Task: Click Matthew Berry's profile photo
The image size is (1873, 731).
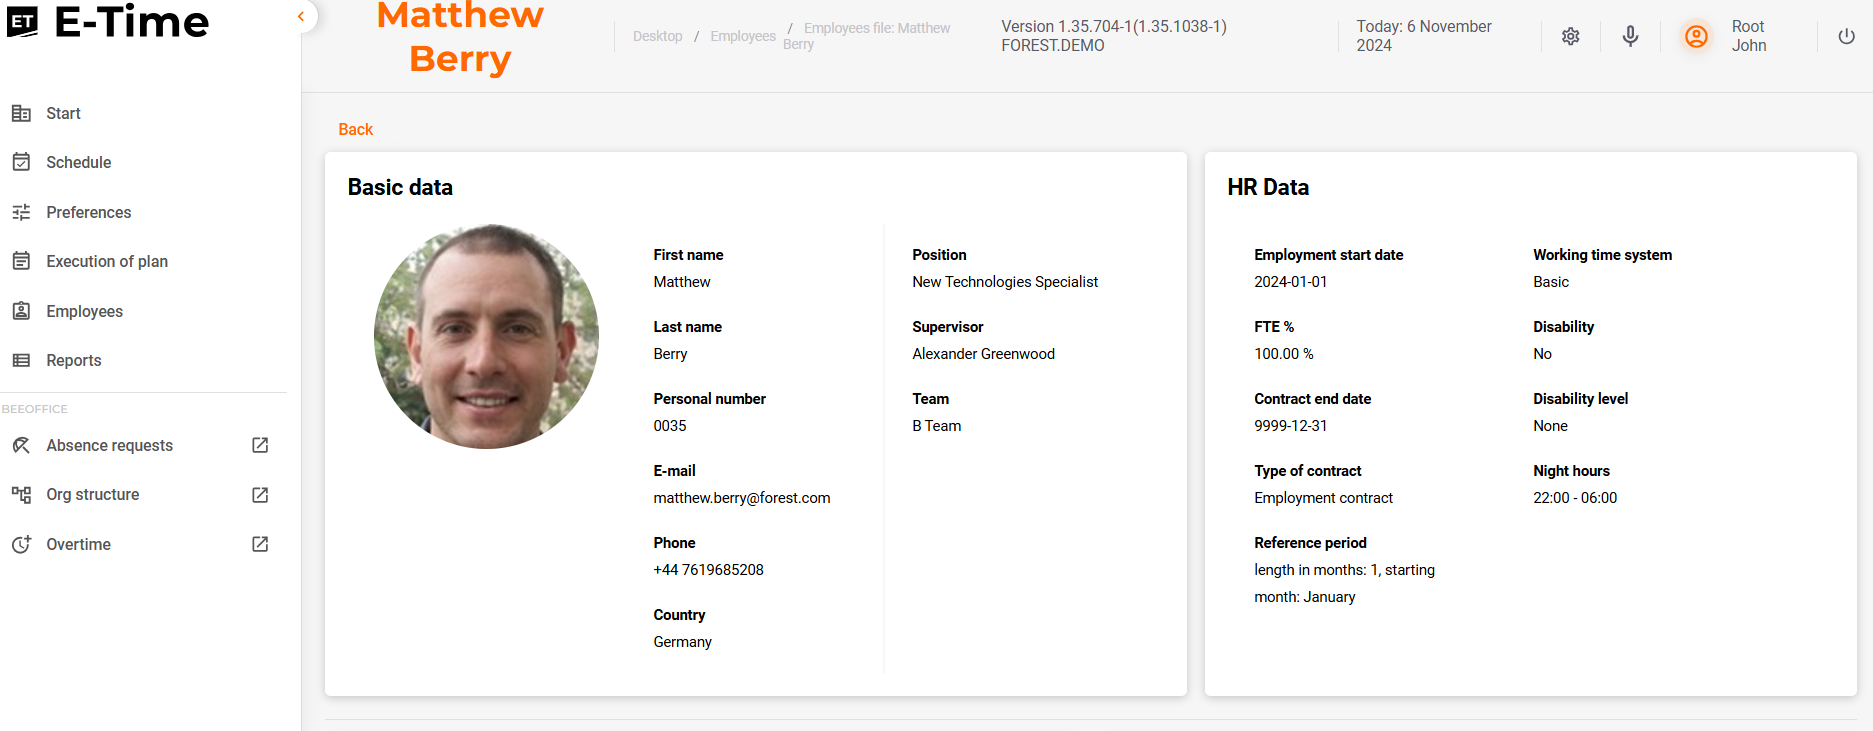Action: point(486,336)
